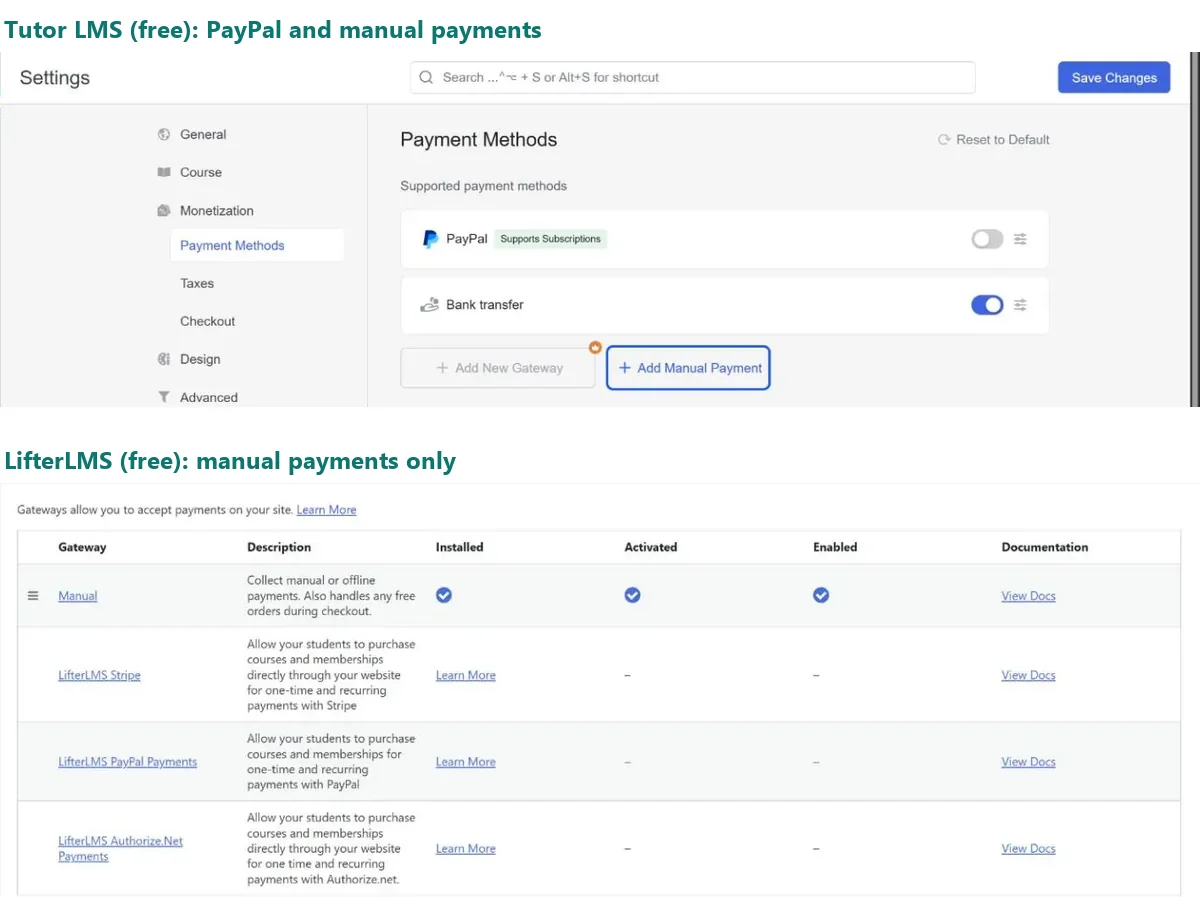Open PayPal settings sliders icon

click(x=1020, y=239)
